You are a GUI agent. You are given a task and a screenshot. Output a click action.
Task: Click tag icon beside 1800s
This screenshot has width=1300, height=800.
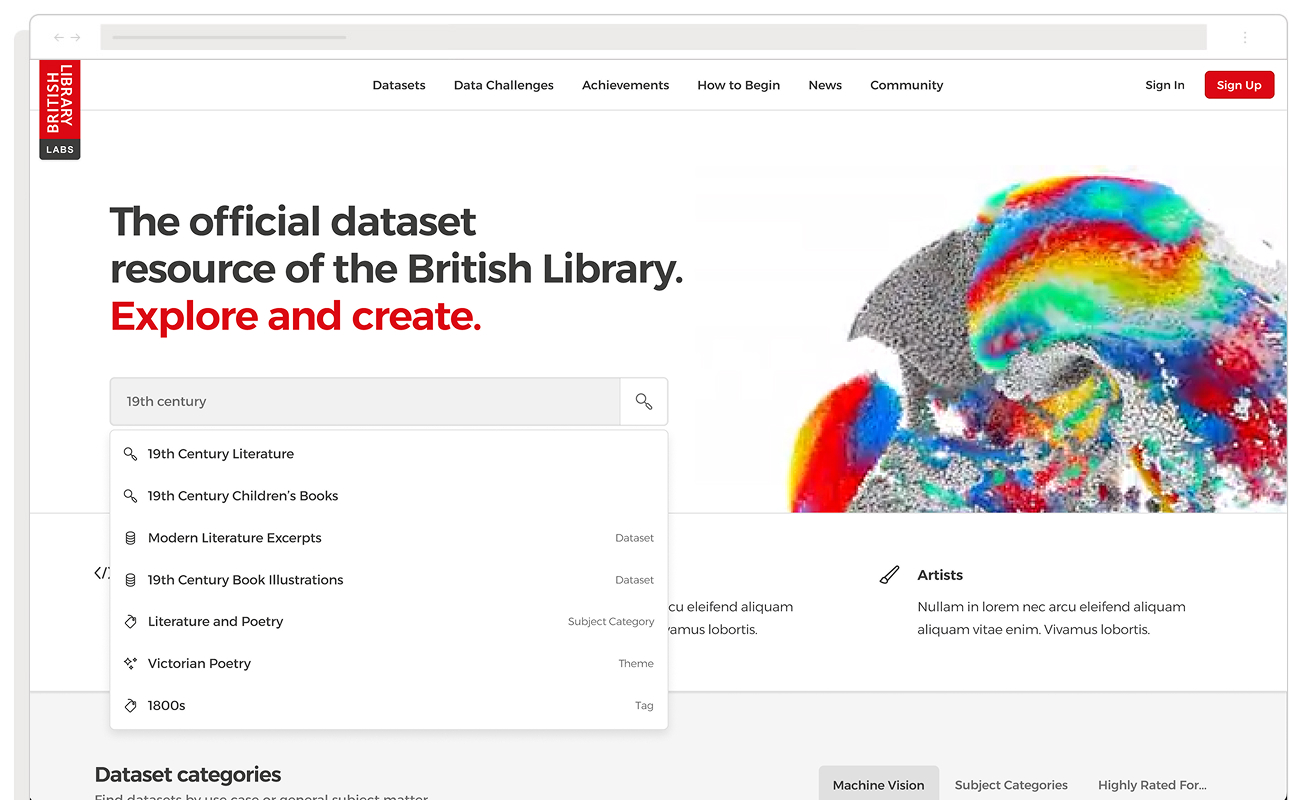click(x=130, y=706)
